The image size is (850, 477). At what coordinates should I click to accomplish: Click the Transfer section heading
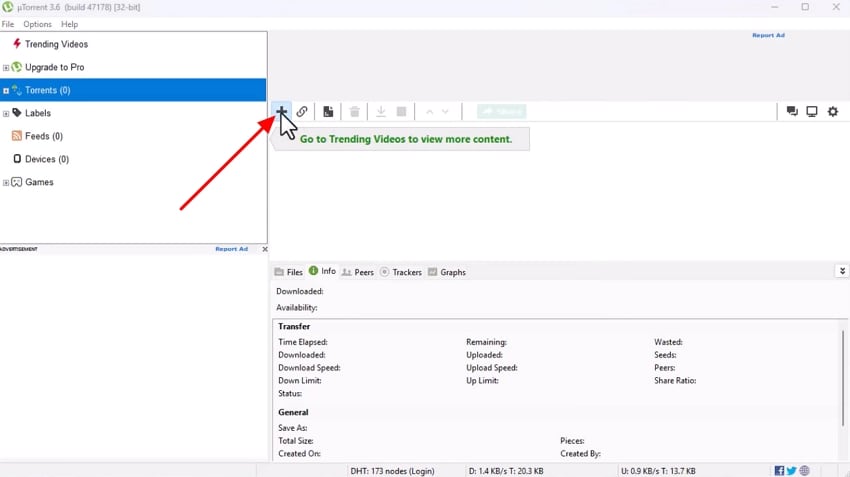coord(294,326)
